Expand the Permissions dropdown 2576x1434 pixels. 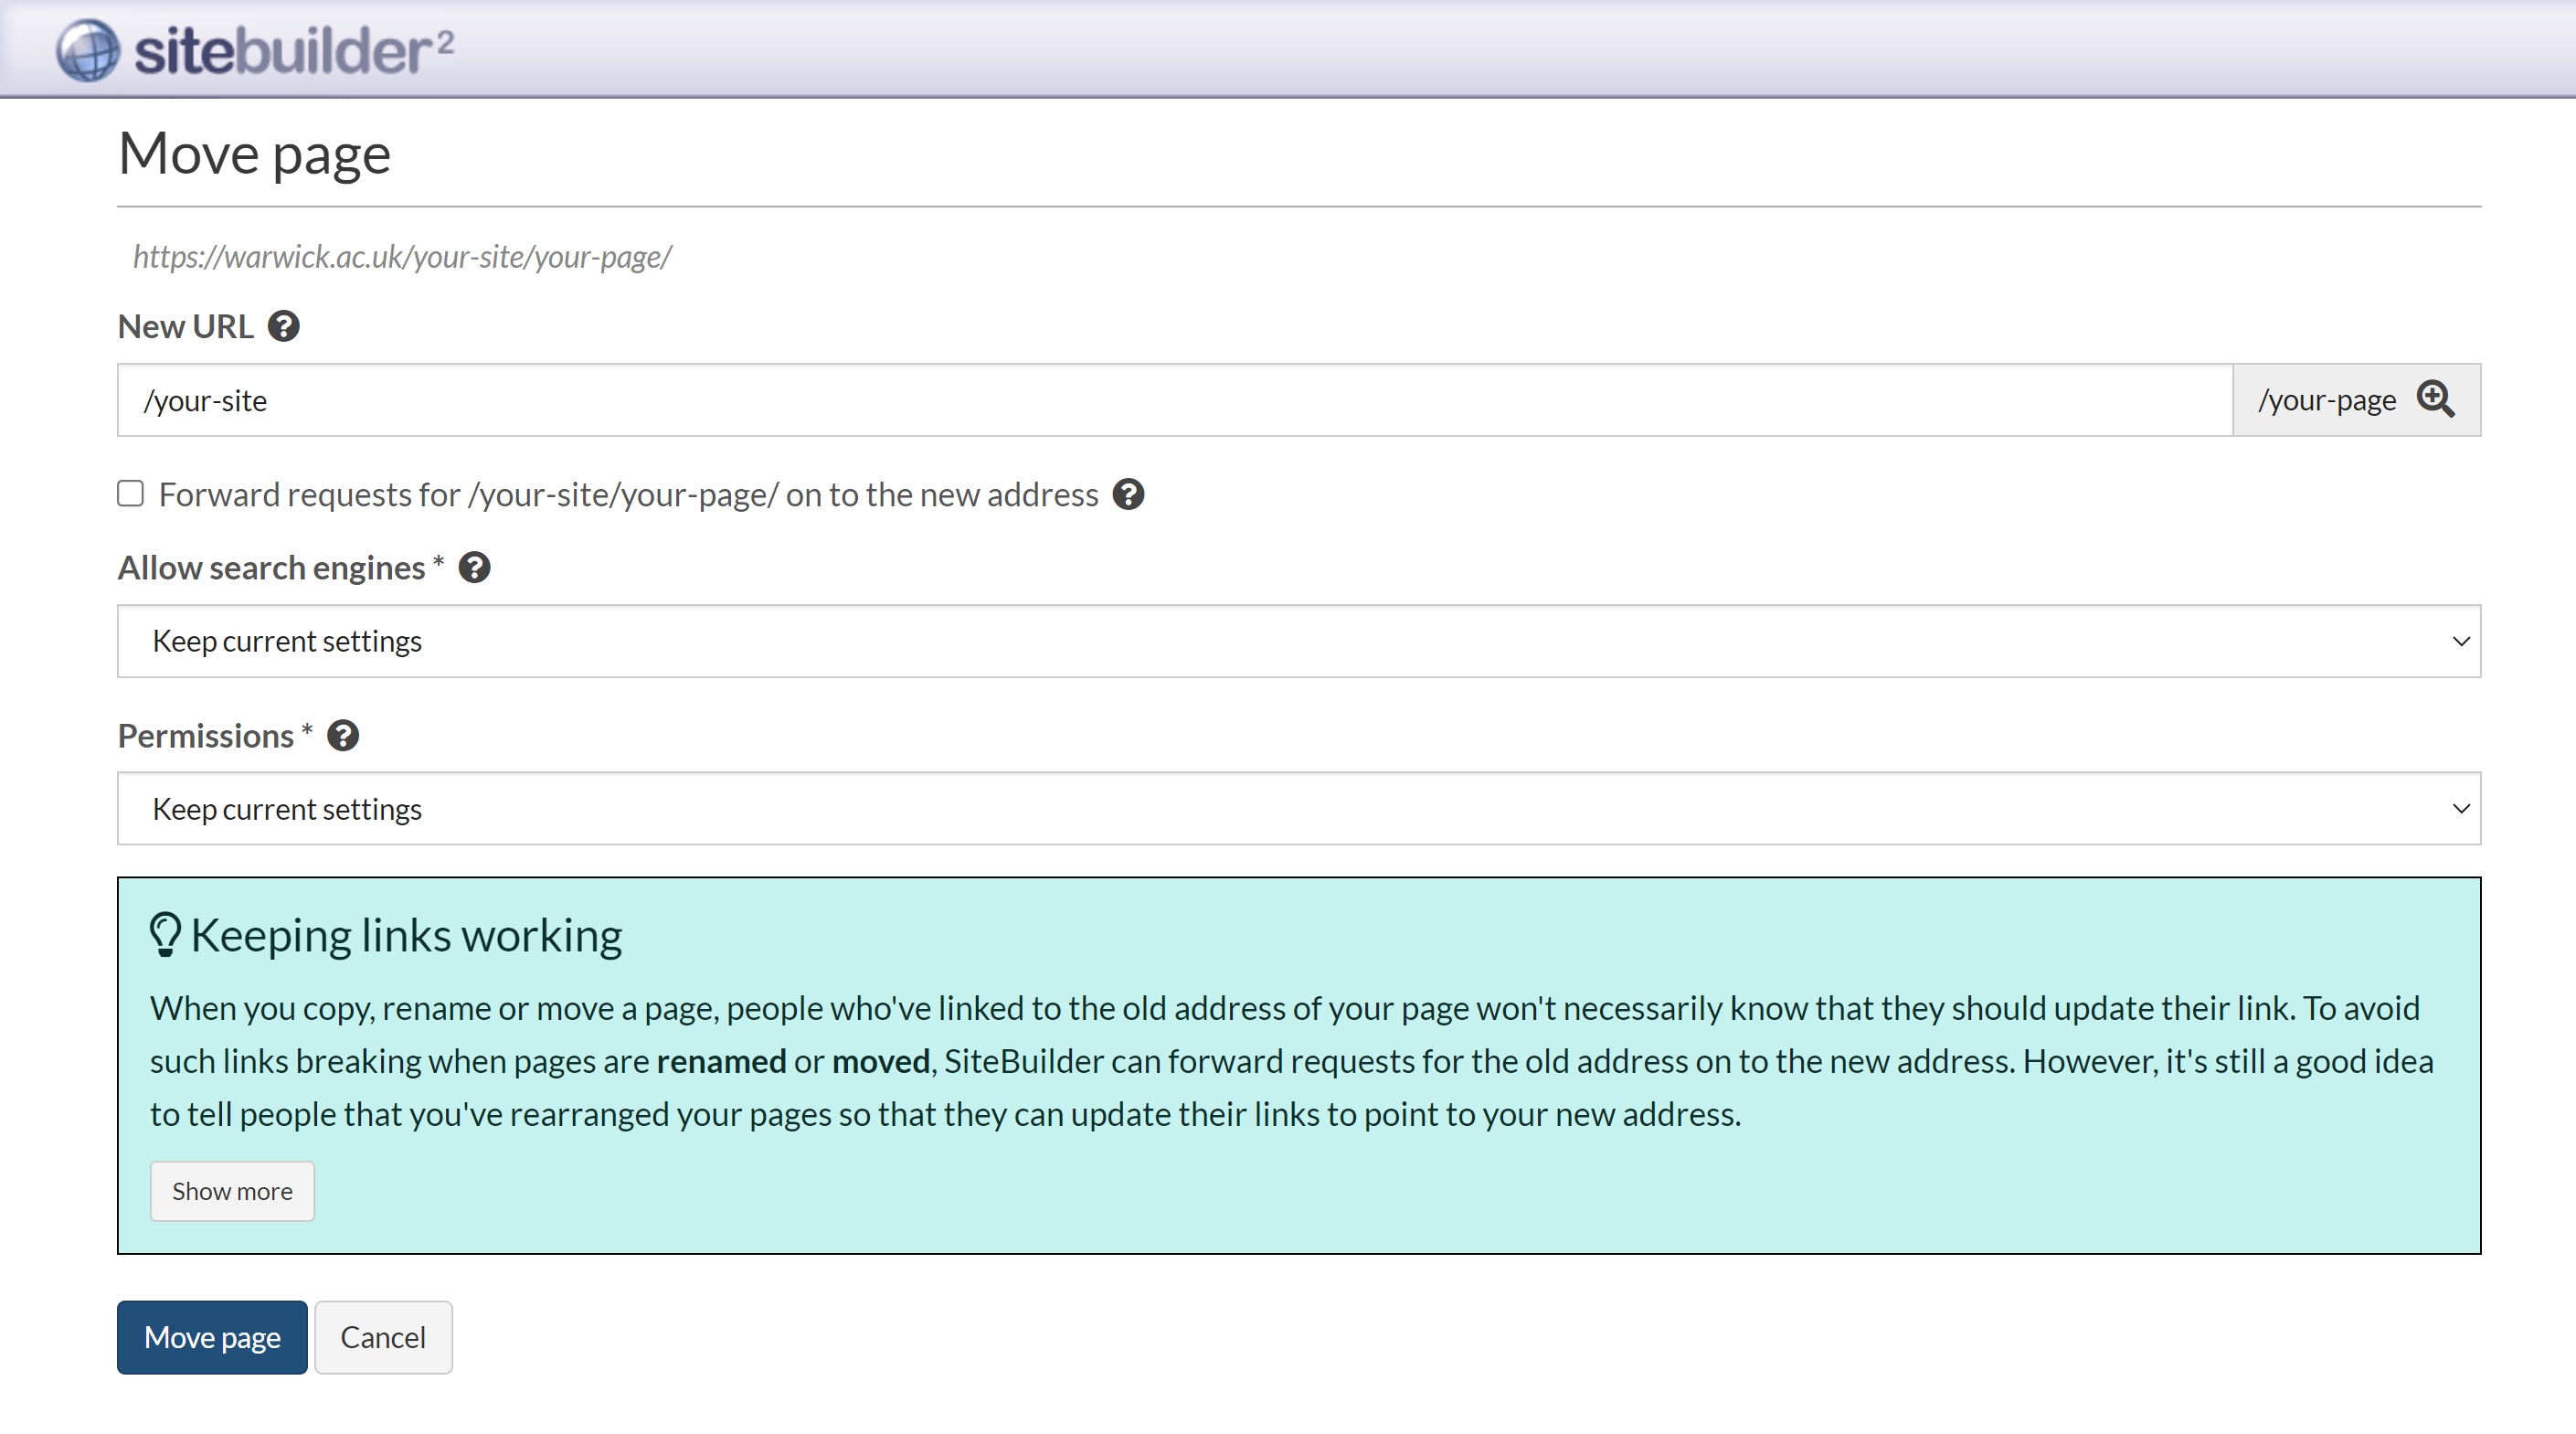tap(1298, 809)
